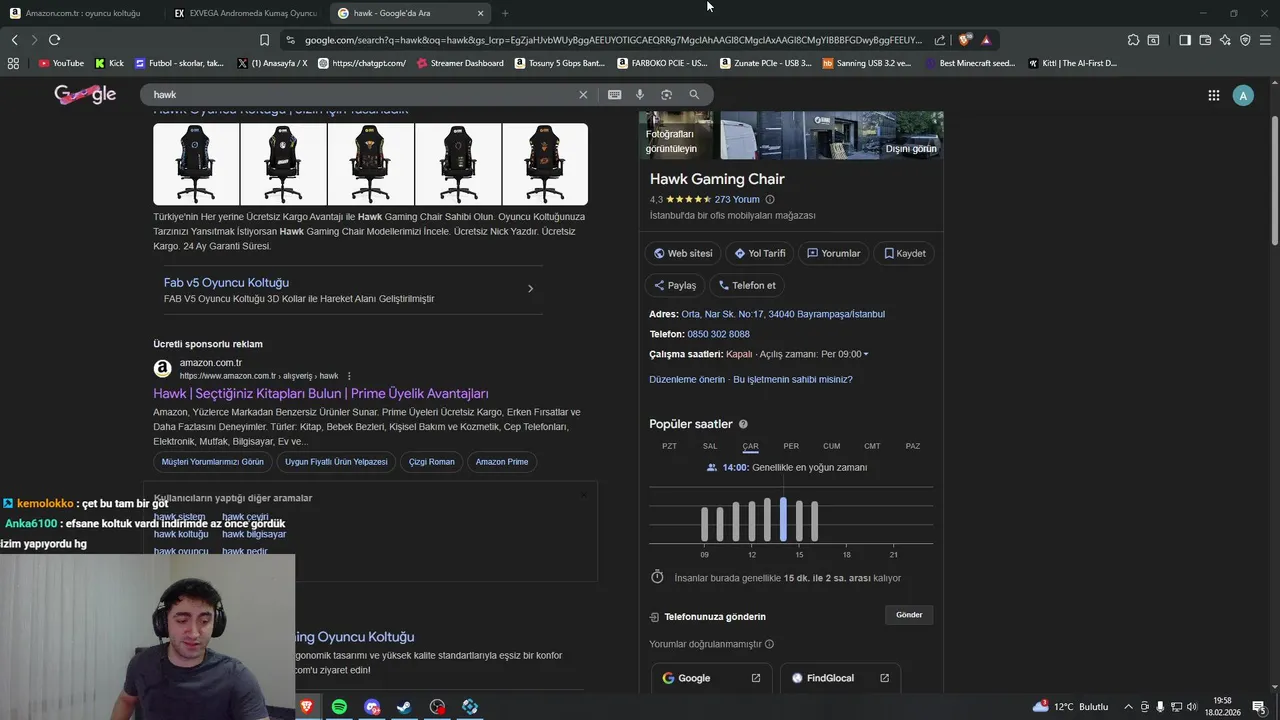Open Discord from the taskbar
1280x720 pixels.
(372, 707)
